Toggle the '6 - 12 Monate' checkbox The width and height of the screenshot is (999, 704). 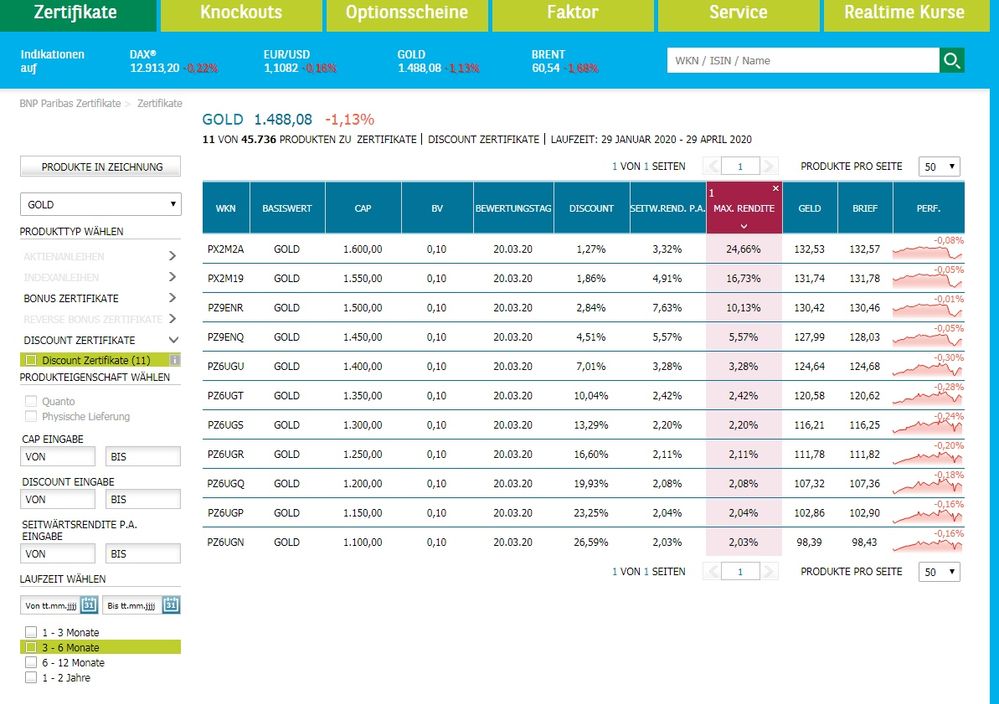[x=31, y=662]
